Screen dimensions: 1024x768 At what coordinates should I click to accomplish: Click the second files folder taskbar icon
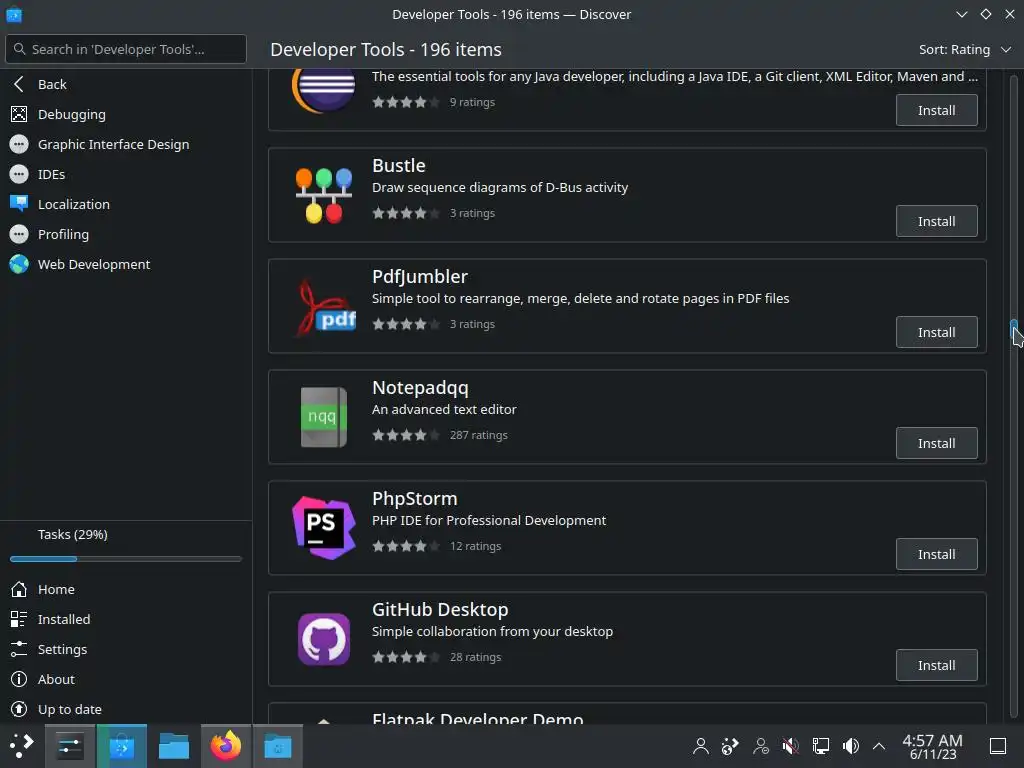[278, 746]
